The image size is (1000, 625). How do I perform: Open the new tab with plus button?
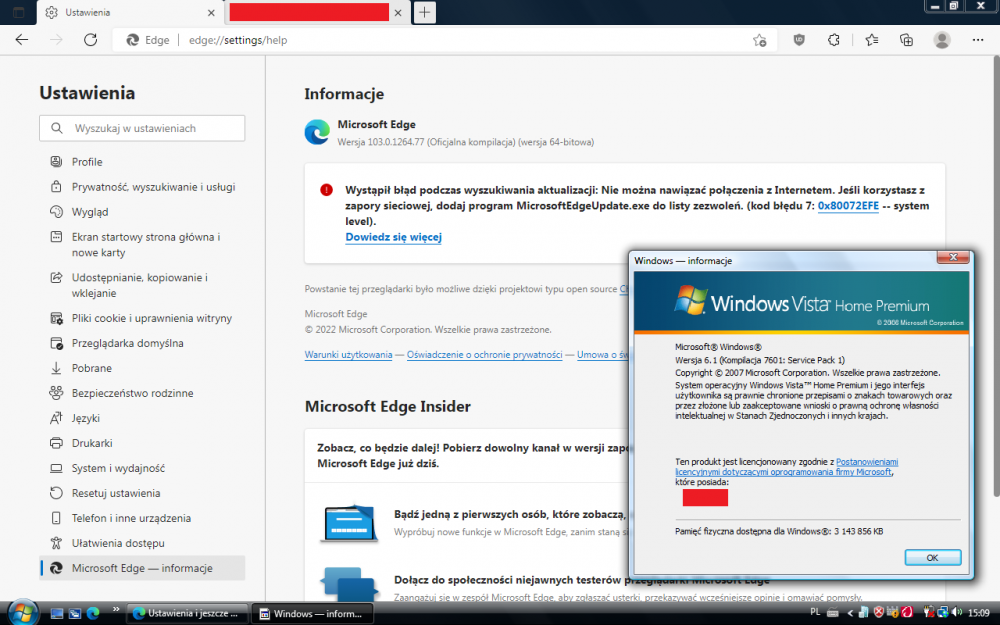[425, 12]
